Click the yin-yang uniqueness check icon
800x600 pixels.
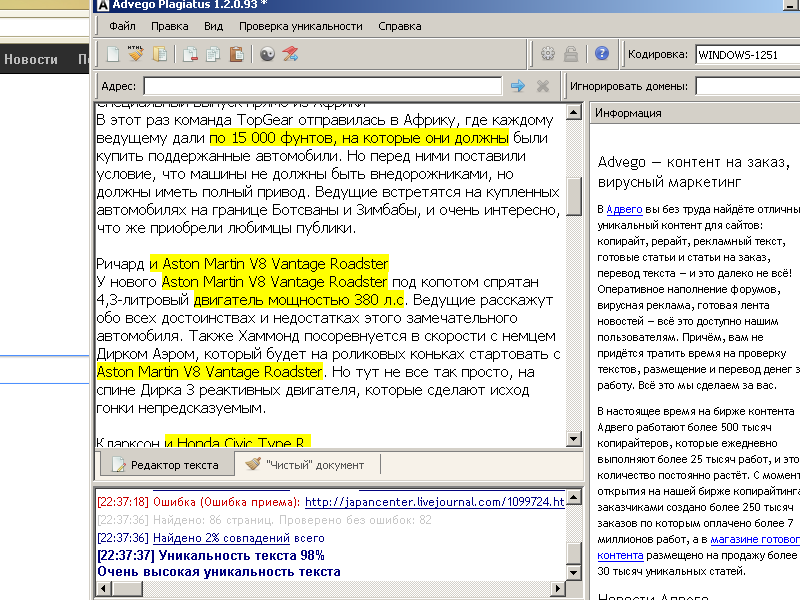pos(267,54)
